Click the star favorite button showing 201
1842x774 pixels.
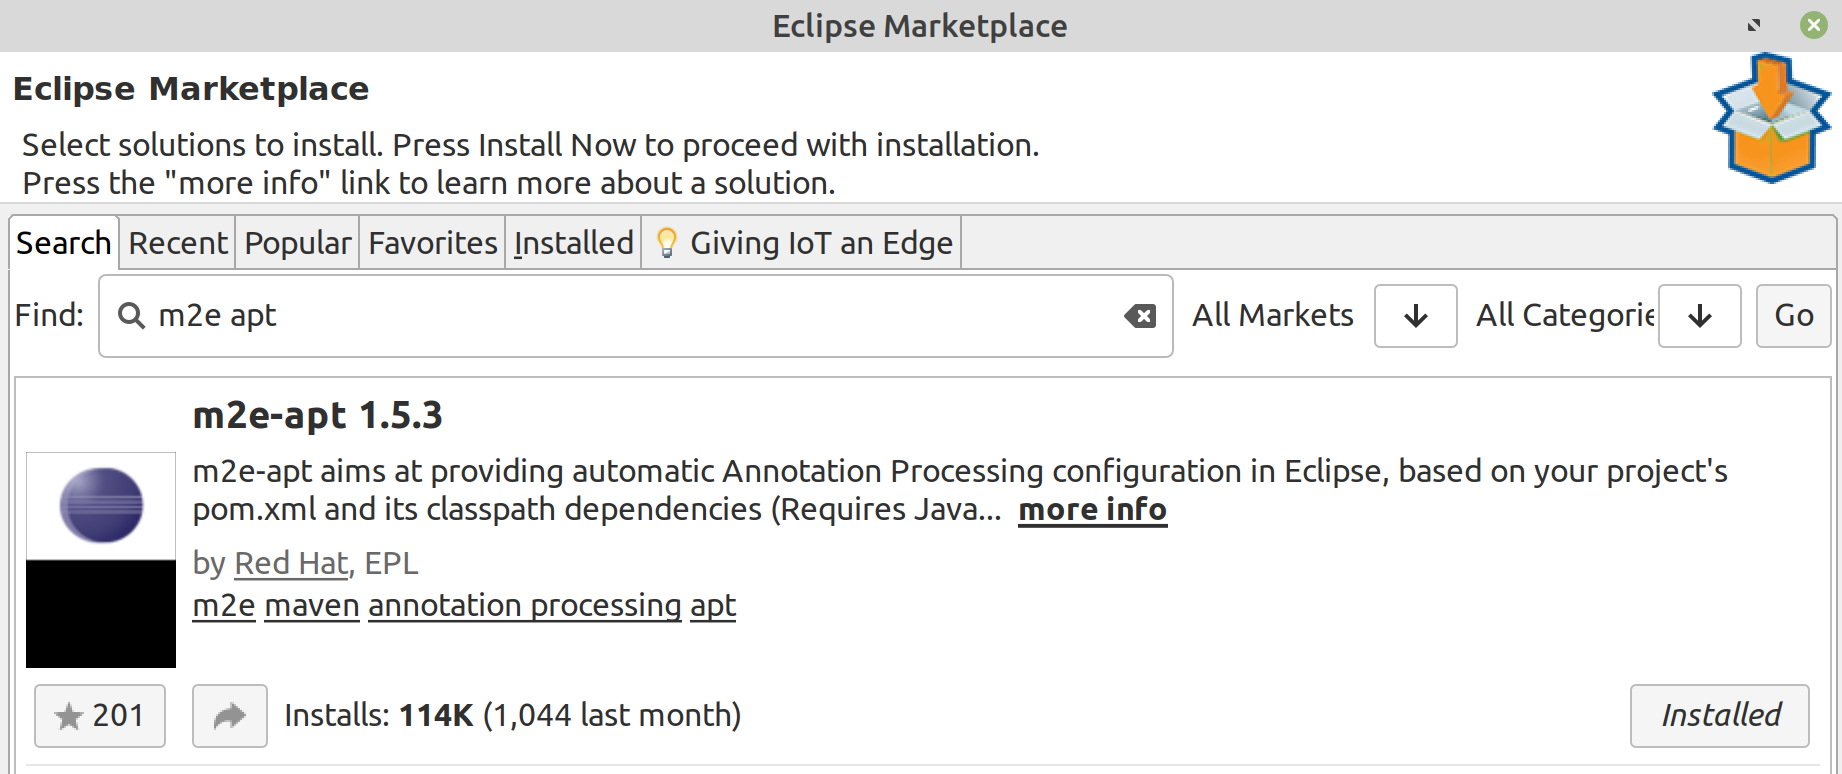pos(100,716)
